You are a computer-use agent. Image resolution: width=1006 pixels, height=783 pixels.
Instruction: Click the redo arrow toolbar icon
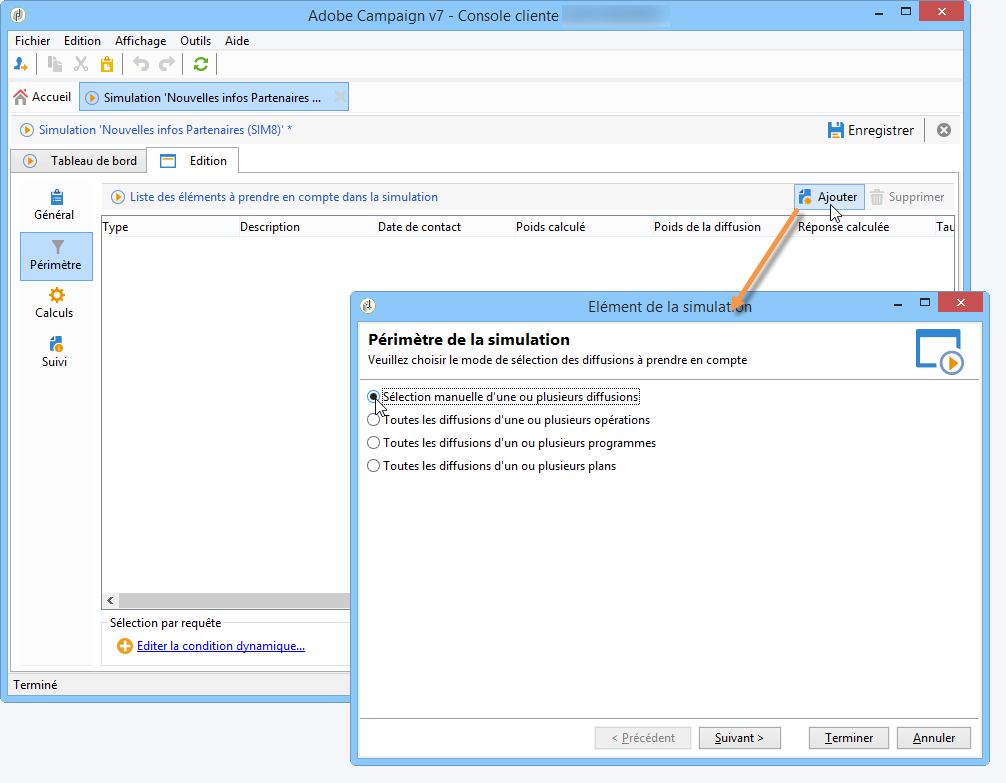(167, 64)
